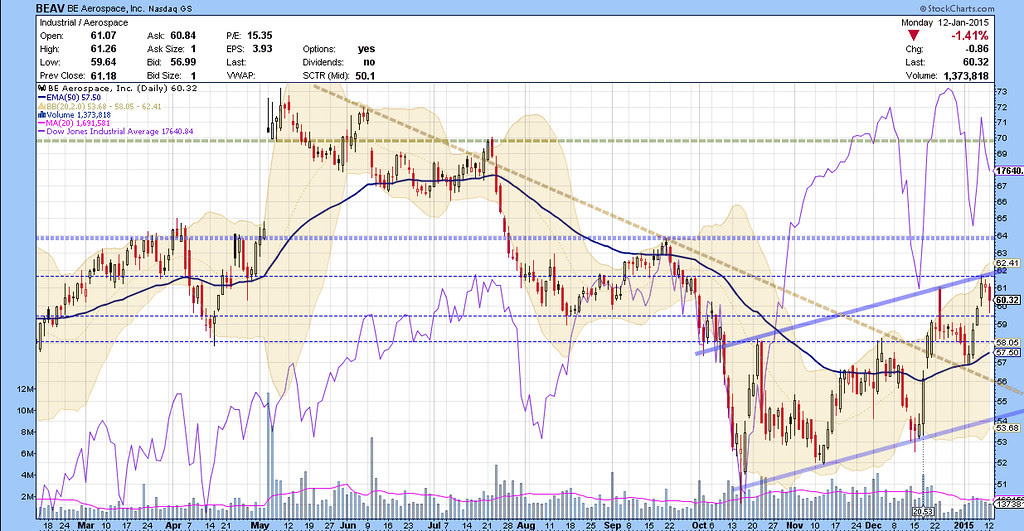The height and width of the screenshot is (531, 1024).
Task: Click the 20.53 value box near the bottom
Action: point(922,511)
